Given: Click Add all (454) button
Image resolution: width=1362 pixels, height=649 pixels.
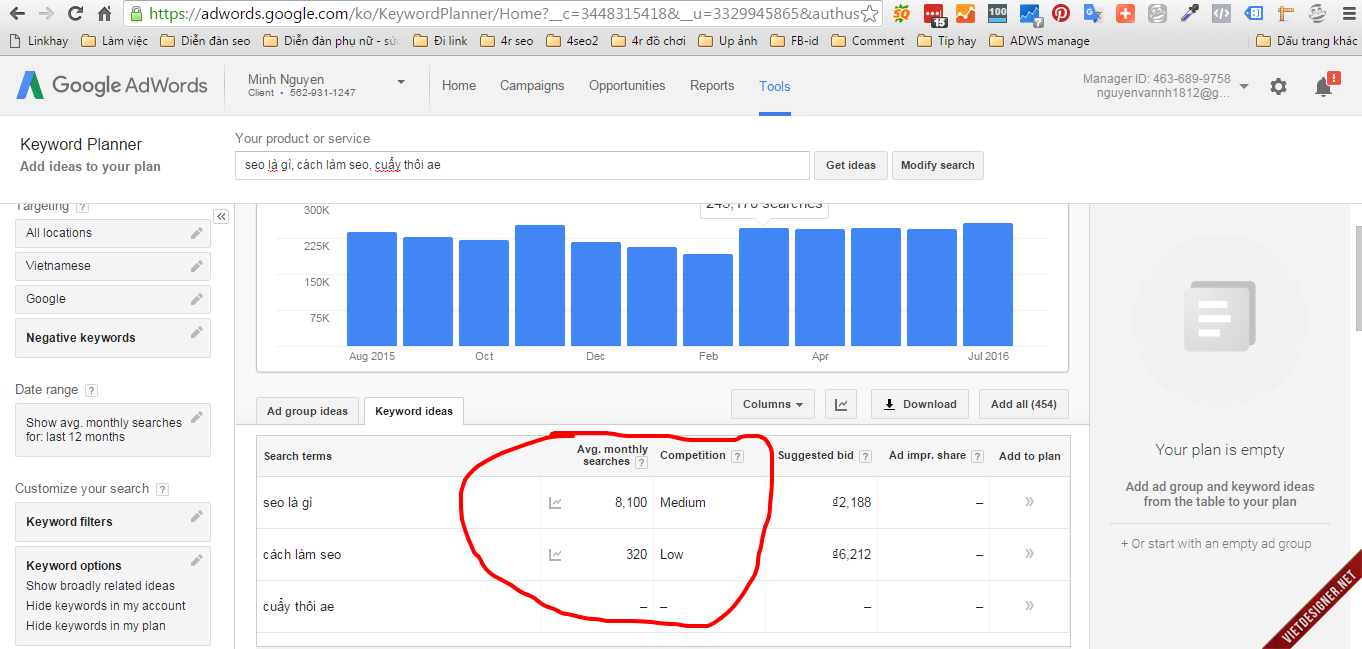Looking at the screenshot, I should (x=1024, y=404).
